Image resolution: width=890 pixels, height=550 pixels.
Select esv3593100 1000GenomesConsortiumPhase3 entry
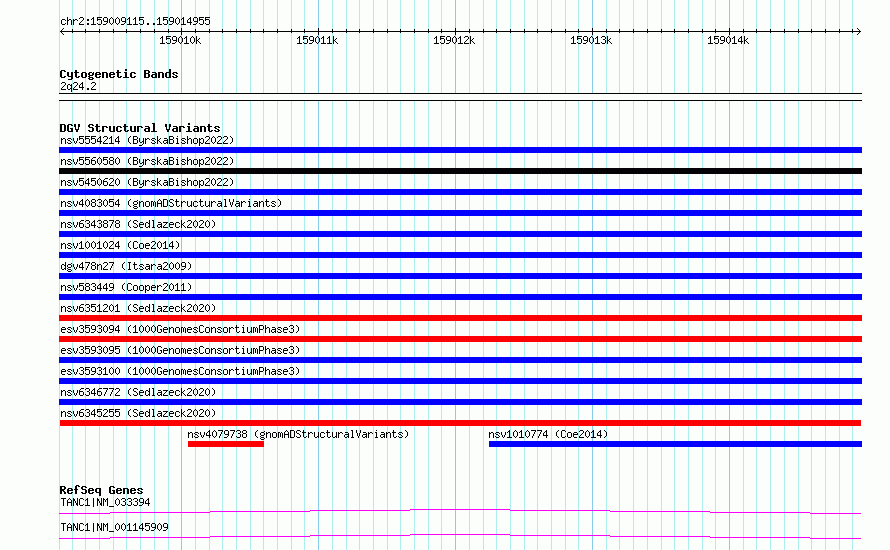[180, 371]
